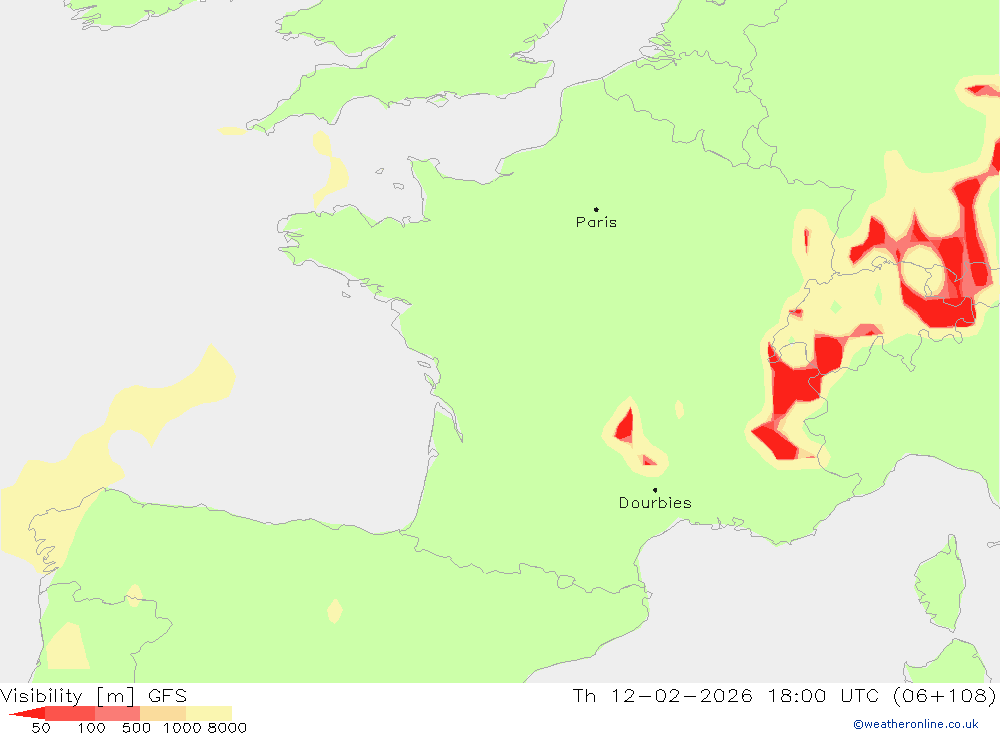Click the legend value 1000
The height and width of the screenshot is (733, 1000).
pyautogui.click(x=182, y=728)
